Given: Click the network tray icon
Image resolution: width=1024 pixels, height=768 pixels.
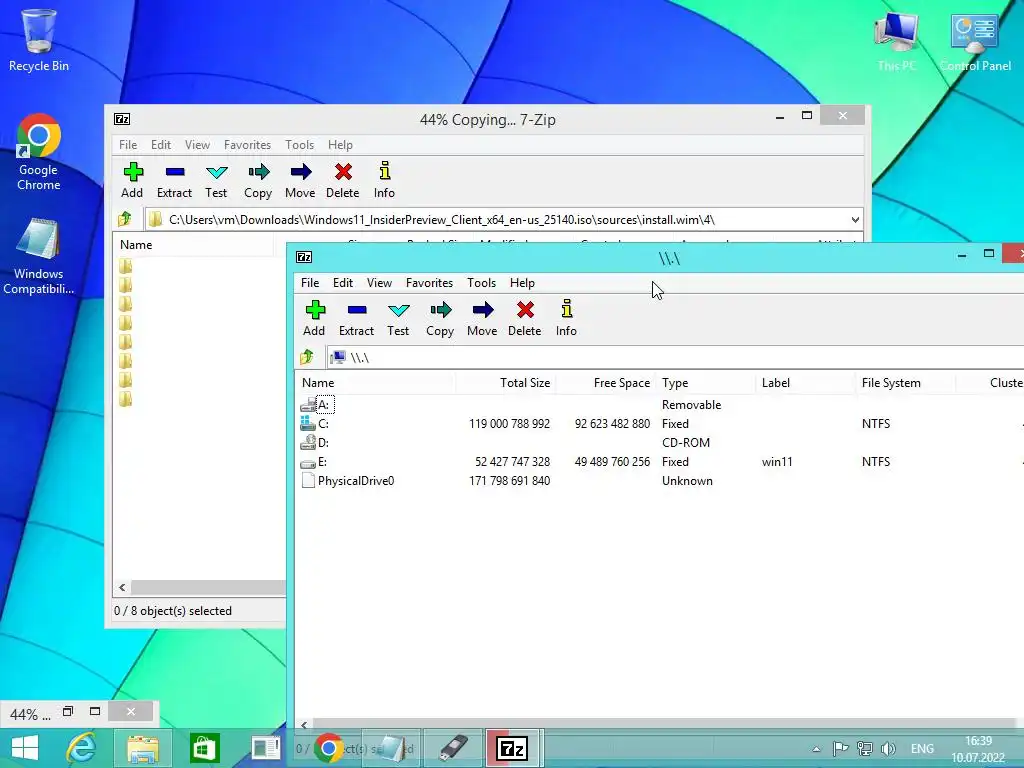Looking at the screenshot, I should (865, 748).
